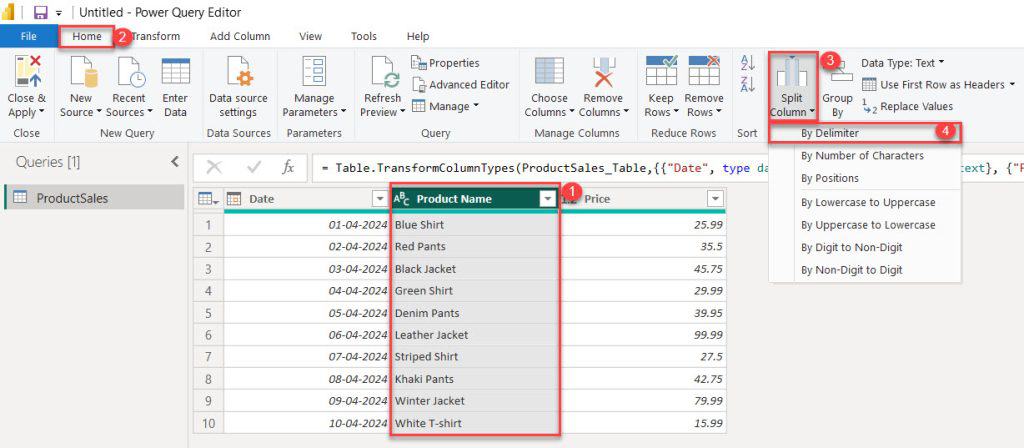Open query Properties

coord(445,63)
